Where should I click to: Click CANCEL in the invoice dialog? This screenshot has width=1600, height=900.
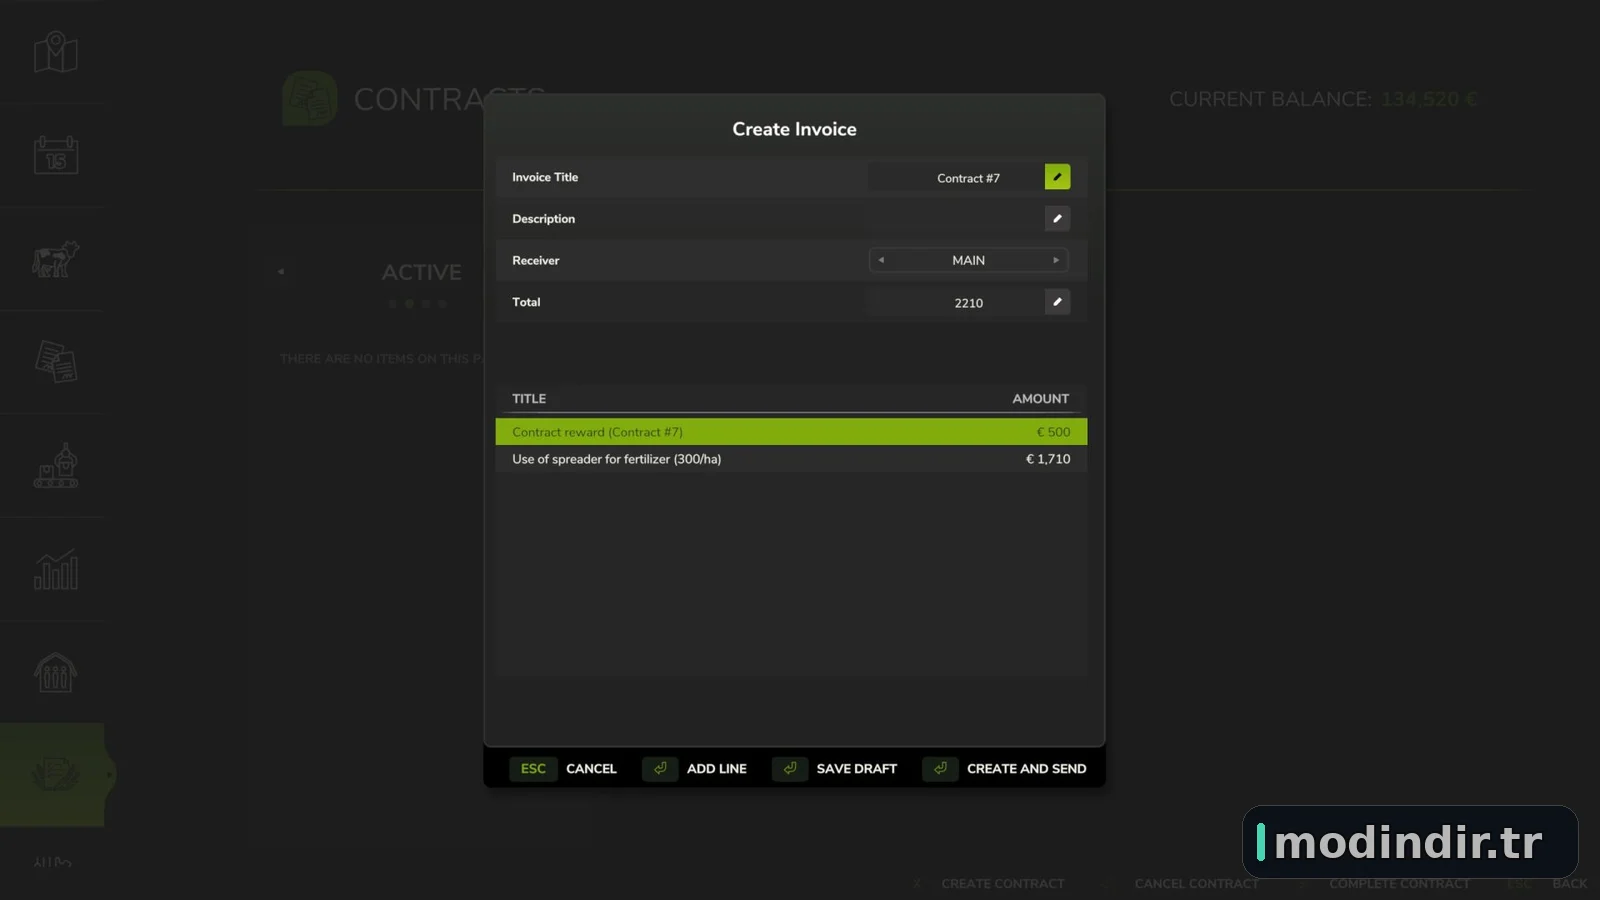pos(591,769)
